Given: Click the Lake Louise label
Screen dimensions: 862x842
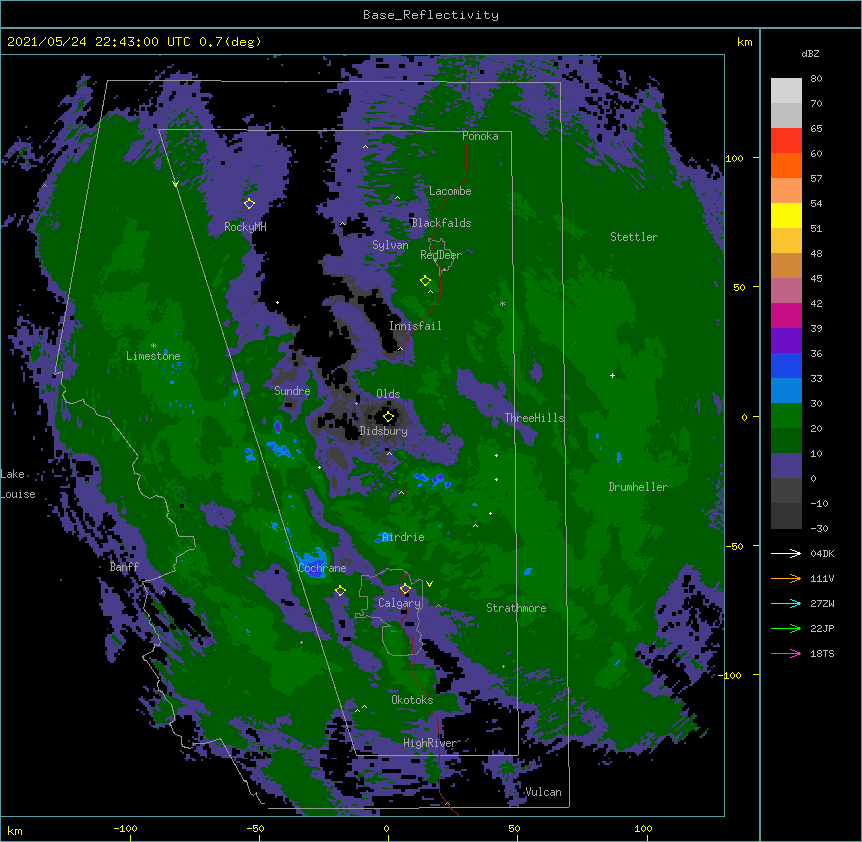Looking at the screenshot, I should pos(18,484).
